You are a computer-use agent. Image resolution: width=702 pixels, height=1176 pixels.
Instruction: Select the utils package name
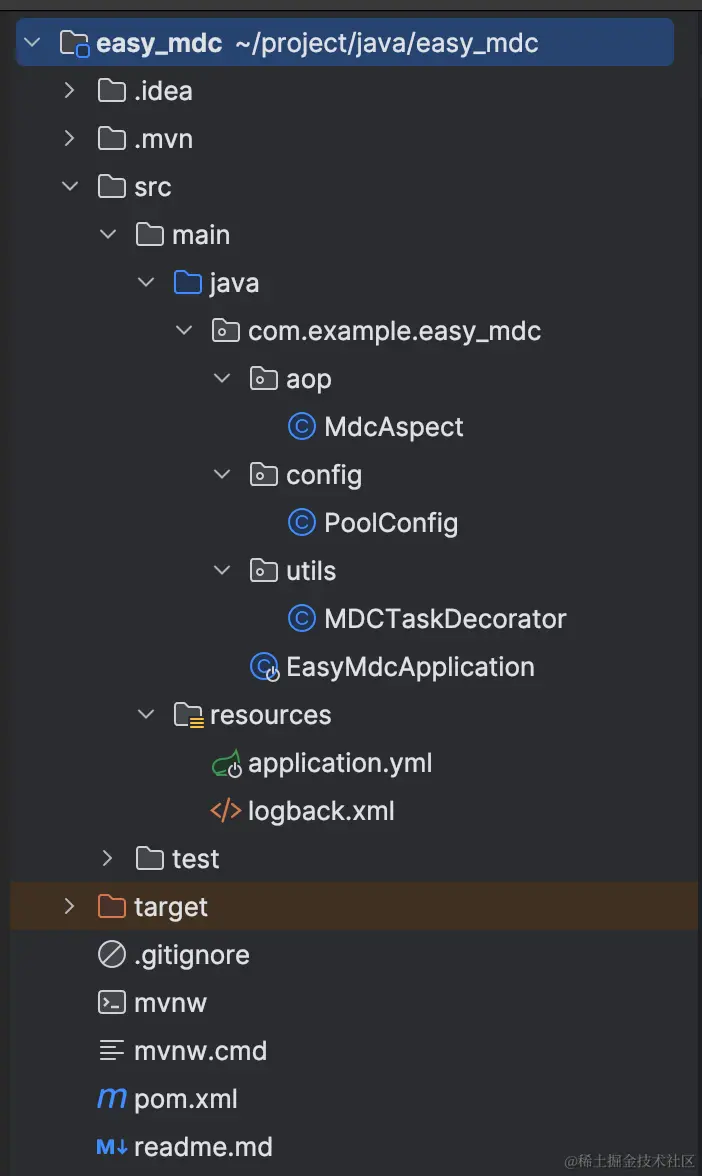pyautogui.click(x=310, y=571)
